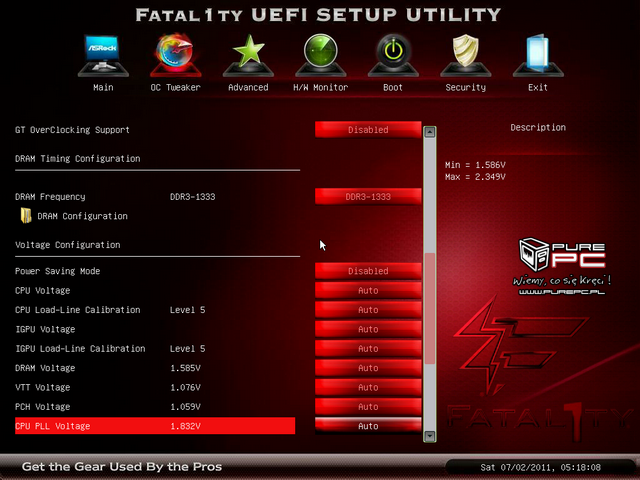640x480 pixels.
Task: Select the DRAM Frequency row label
Action: point(50,197)
